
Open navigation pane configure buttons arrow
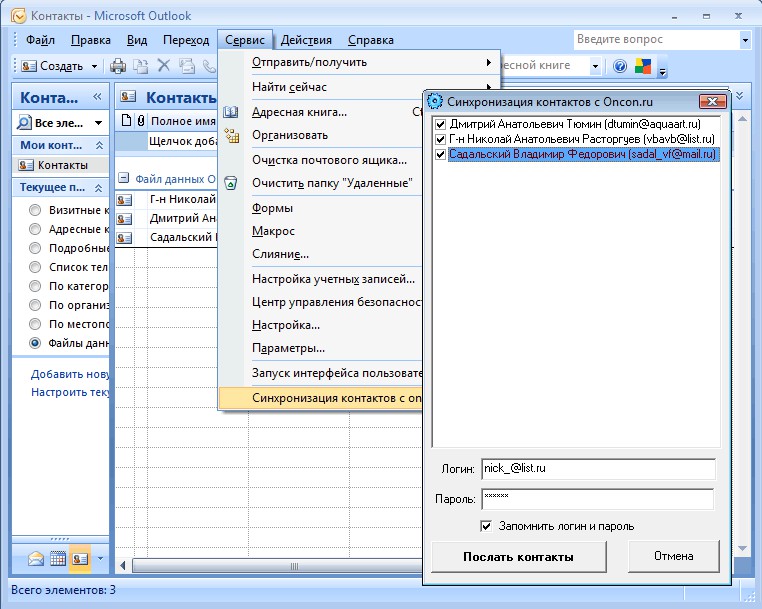pyautogui.click(x=101, y=559)
